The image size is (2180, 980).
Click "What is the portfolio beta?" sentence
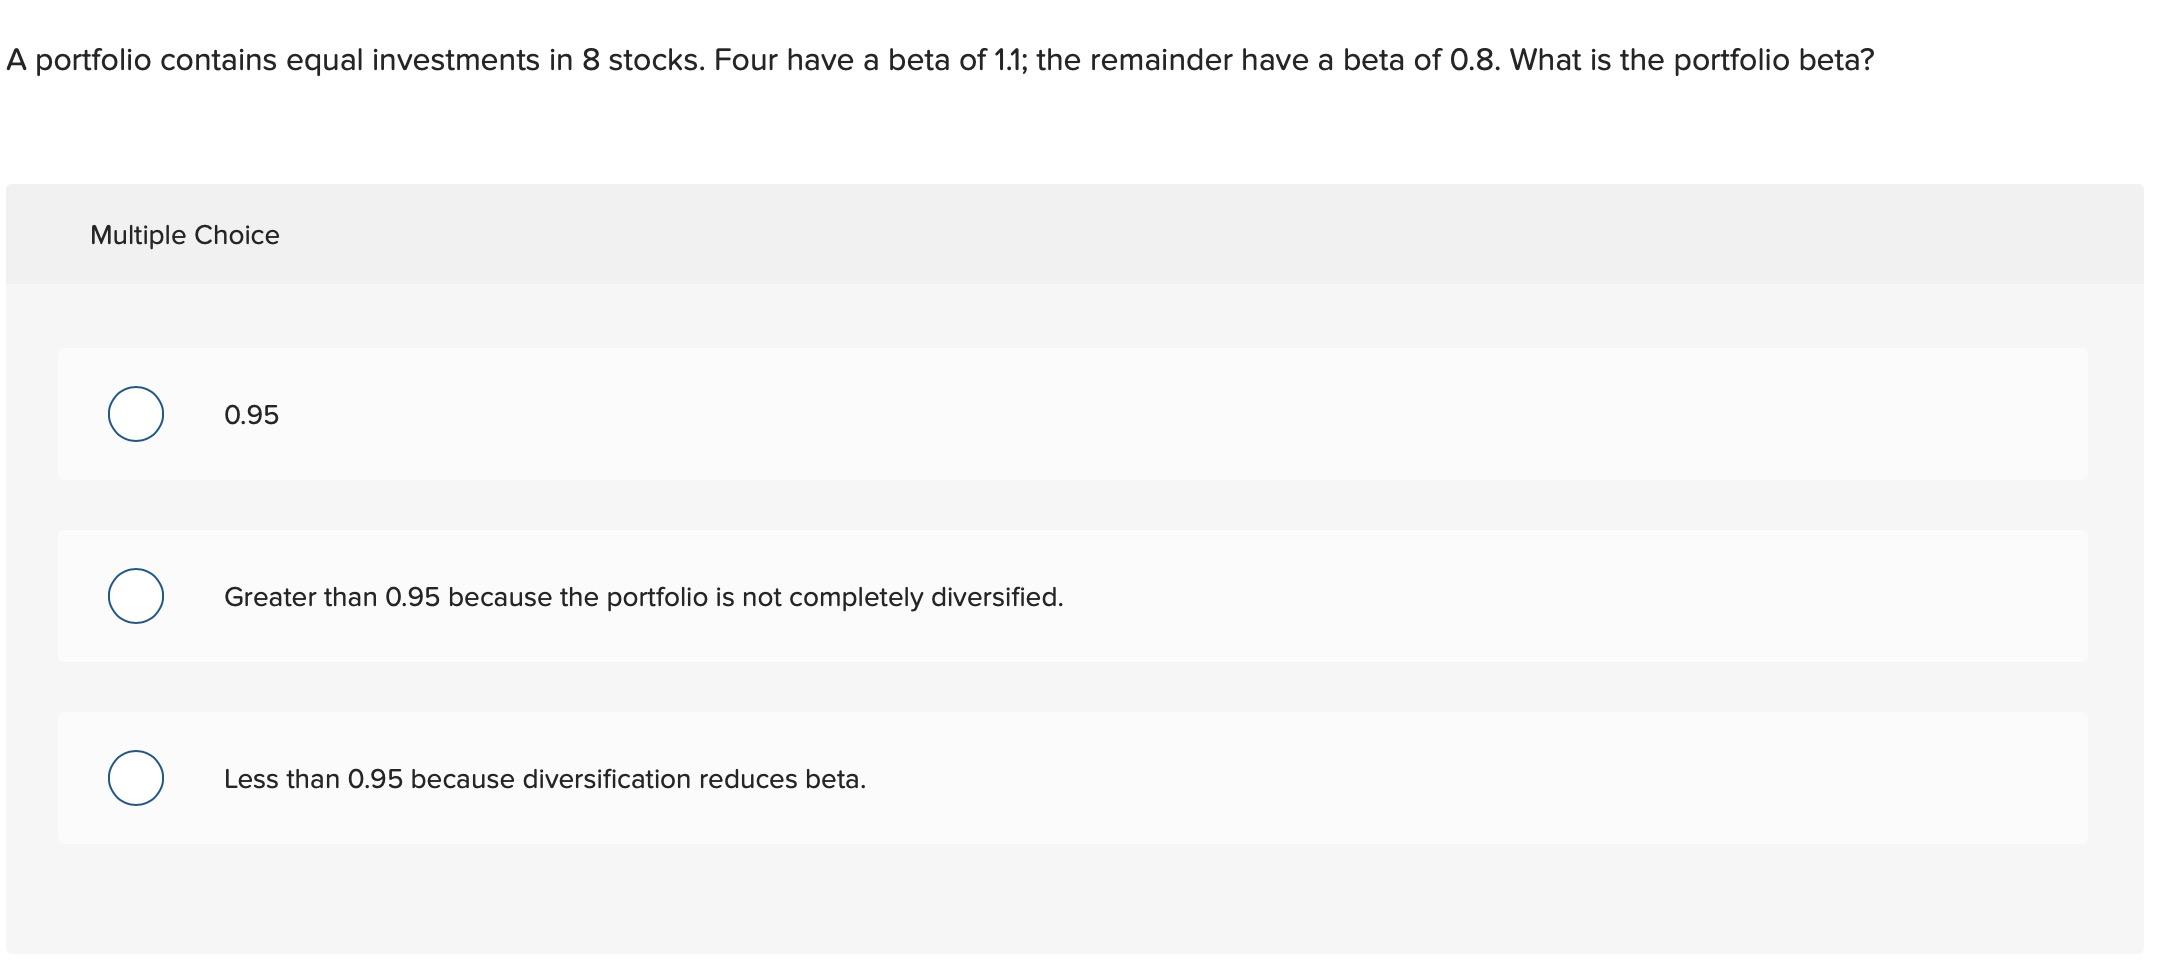pyautogui.click(x=1692, y=61)
